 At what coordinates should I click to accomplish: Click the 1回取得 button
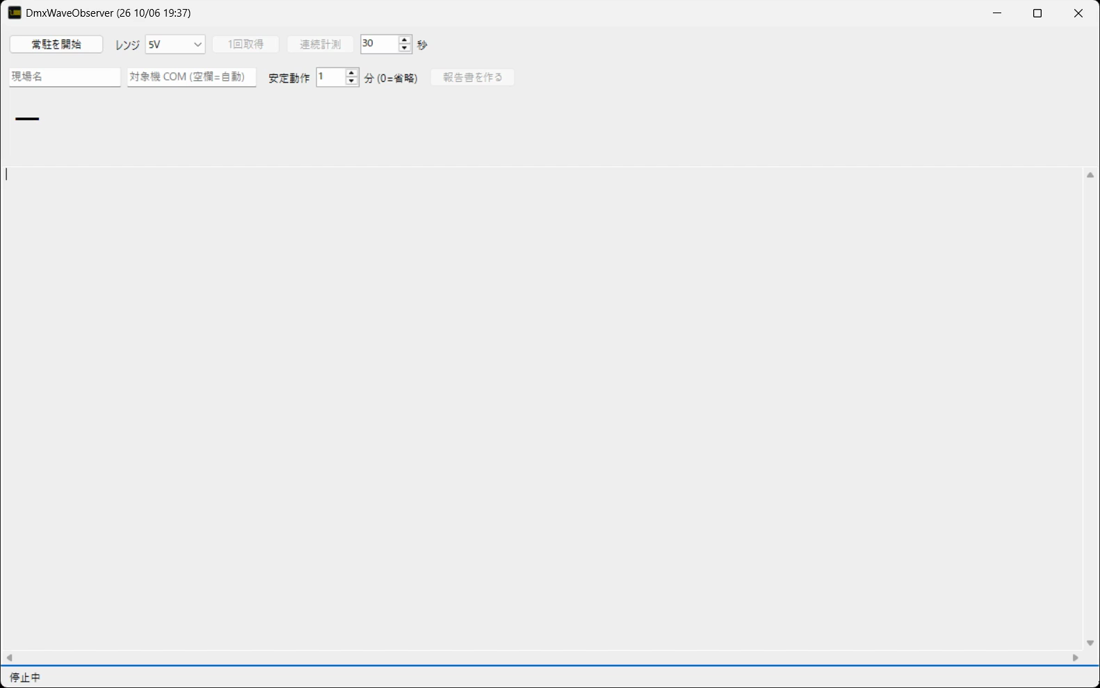(x=246, y=44)
